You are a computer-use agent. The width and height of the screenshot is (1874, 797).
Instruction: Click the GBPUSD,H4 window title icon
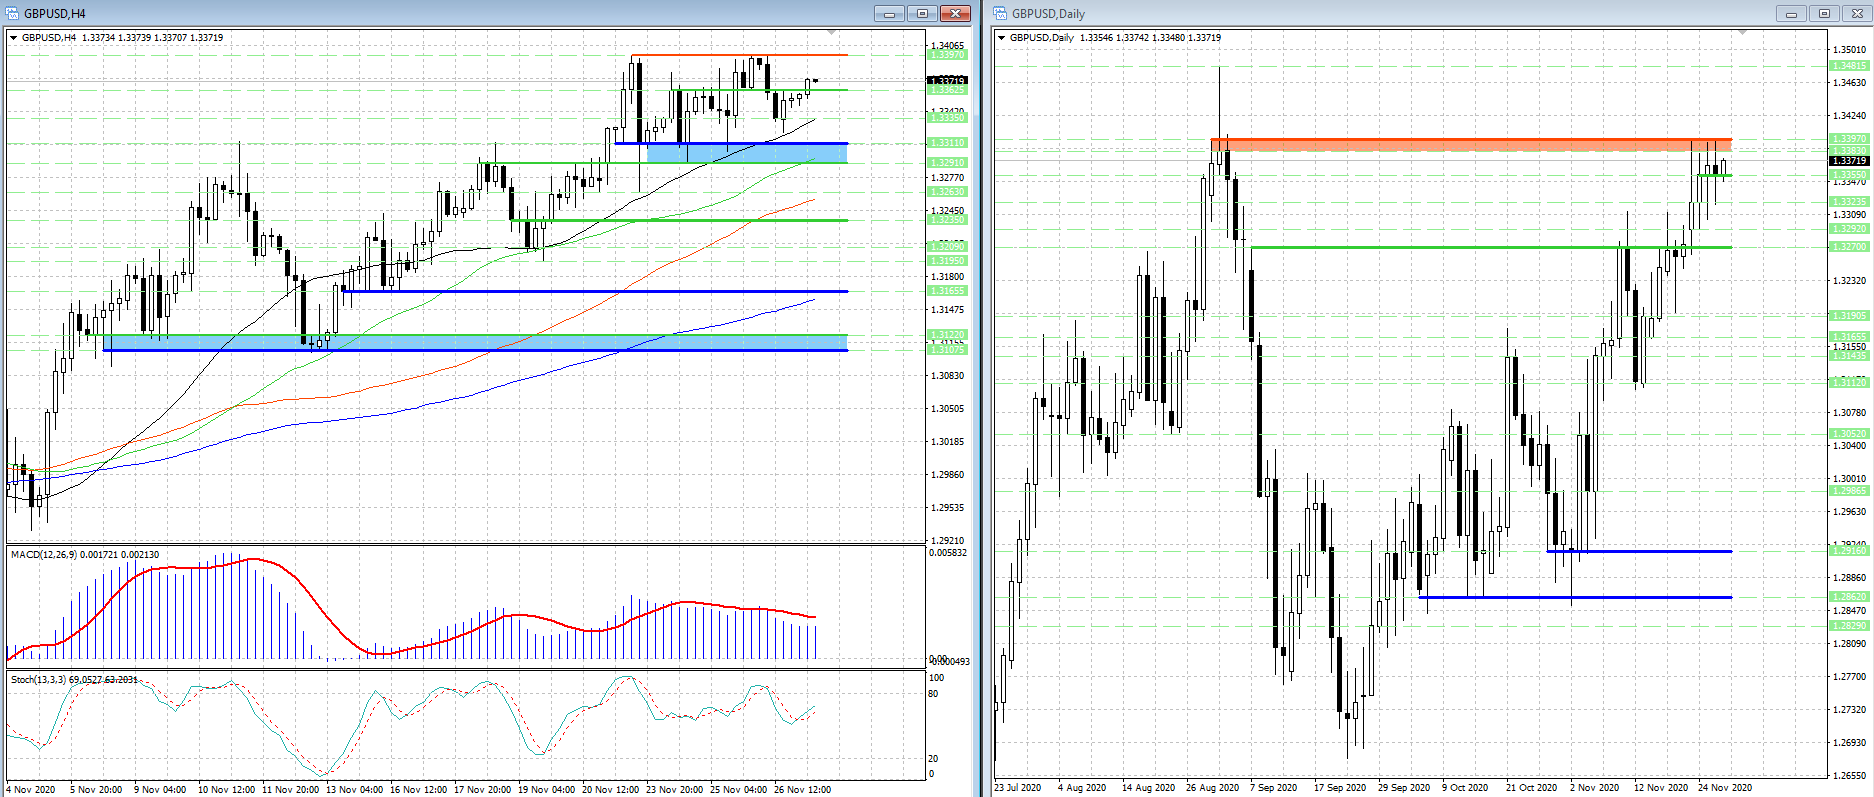(x=13, y=13)
